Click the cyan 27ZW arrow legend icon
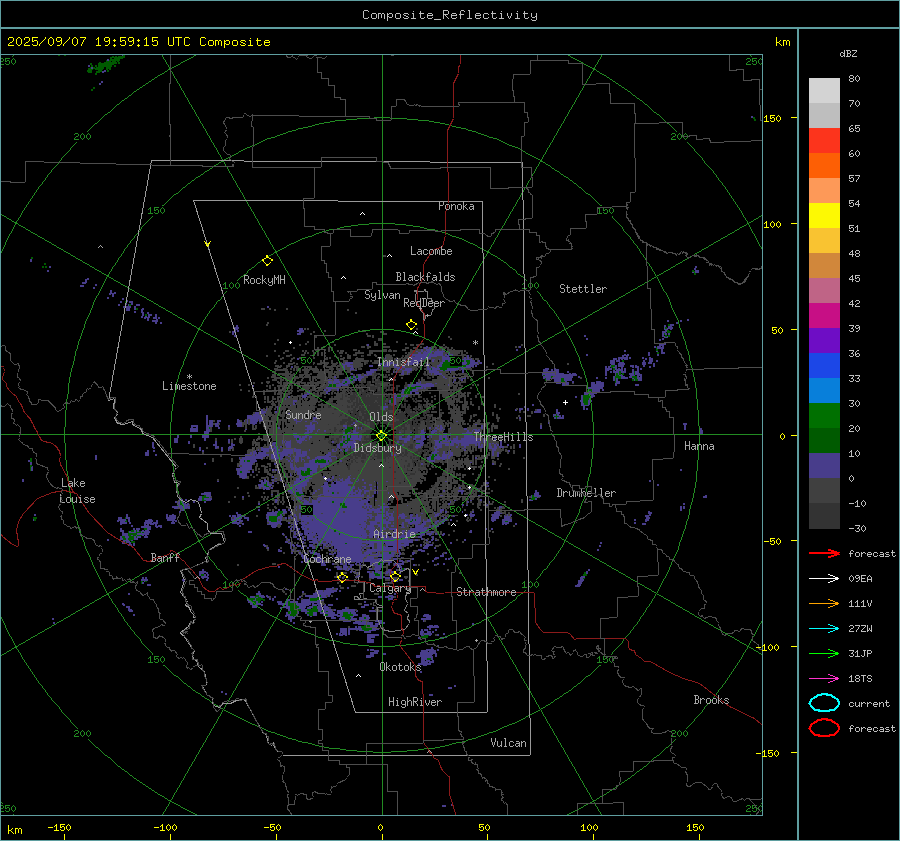This screenshot has width=900, height=841. 824,629
